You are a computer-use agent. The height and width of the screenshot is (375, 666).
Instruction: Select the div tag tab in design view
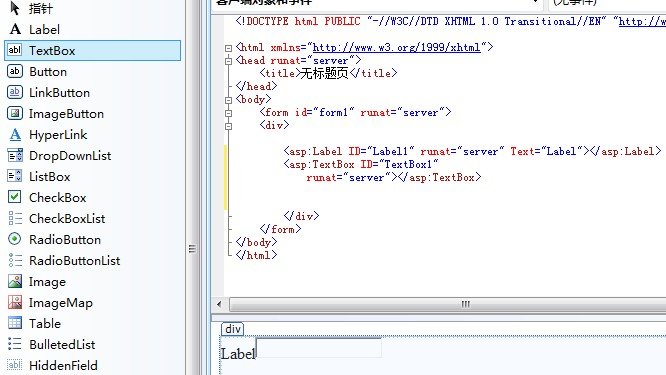(232, 329)
